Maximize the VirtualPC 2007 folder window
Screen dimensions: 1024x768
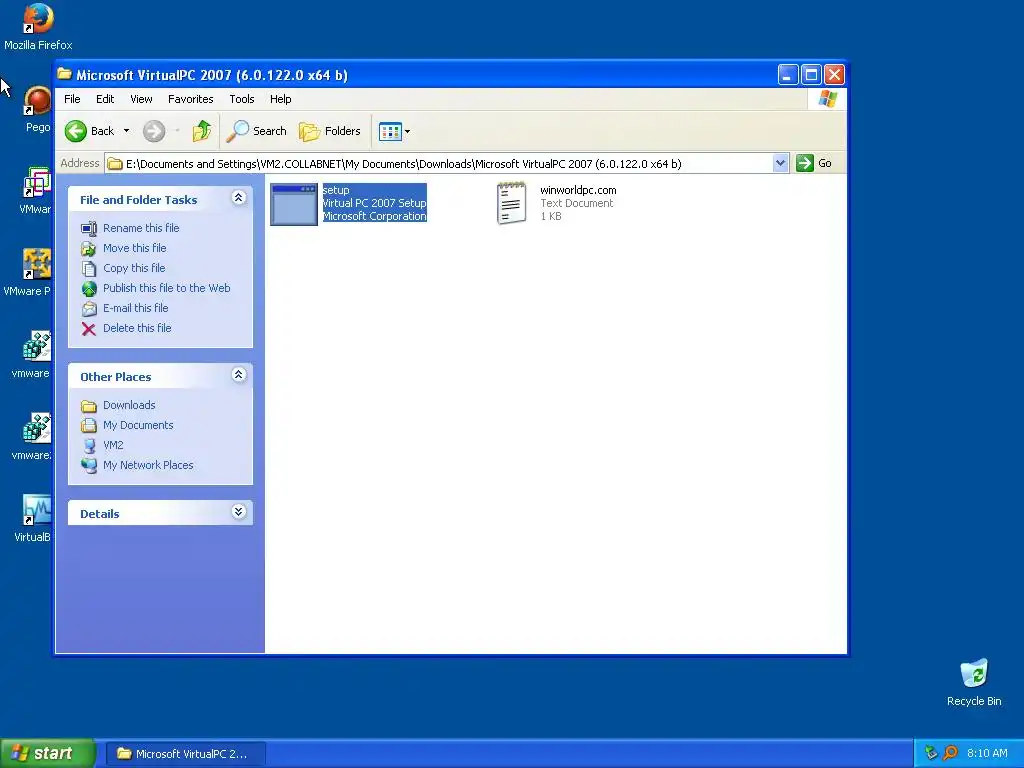click(811, 74)
